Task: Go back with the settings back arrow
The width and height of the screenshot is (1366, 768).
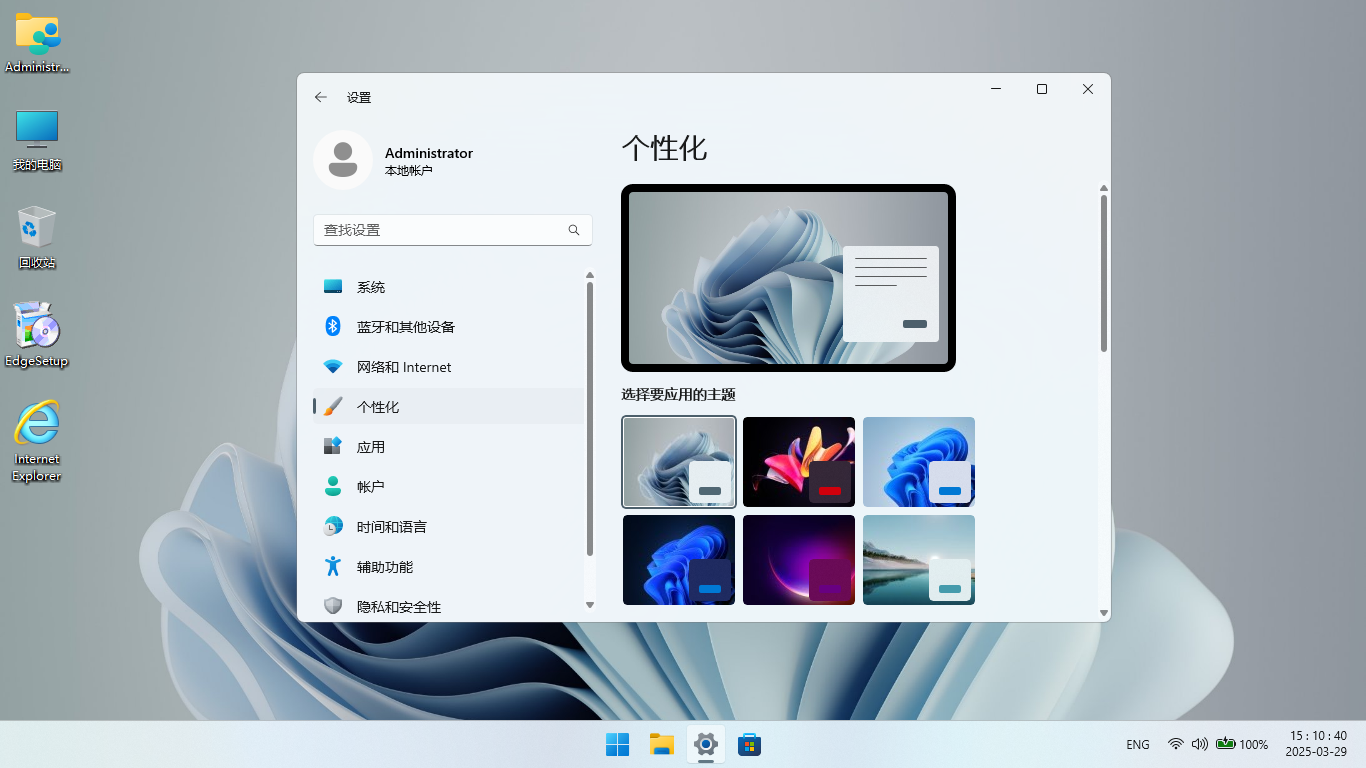Action: point(320,97)
